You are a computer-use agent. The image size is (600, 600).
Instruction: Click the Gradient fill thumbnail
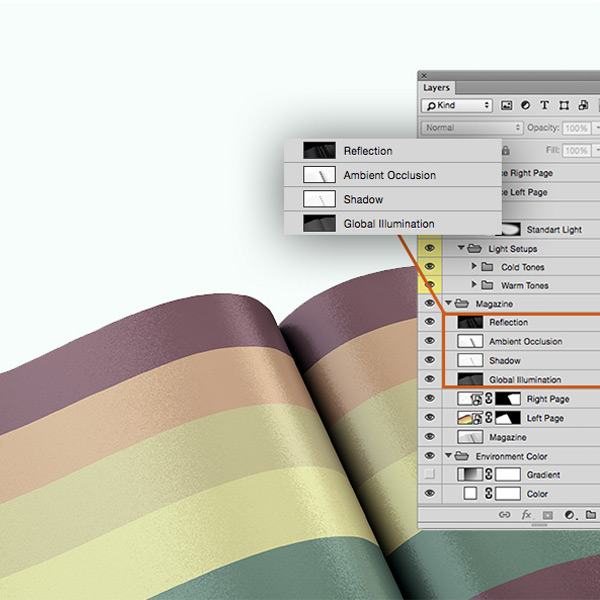470,474
